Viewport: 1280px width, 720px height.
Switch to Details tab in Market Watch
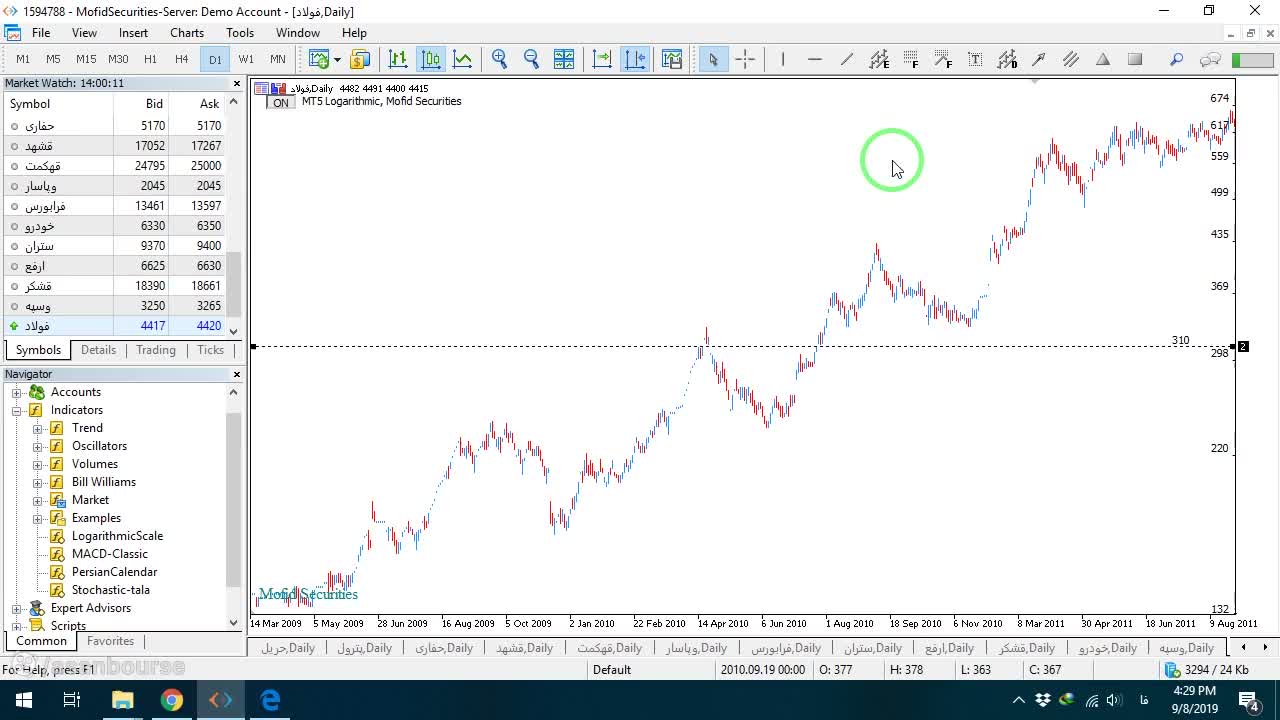[x=98, y=350]
